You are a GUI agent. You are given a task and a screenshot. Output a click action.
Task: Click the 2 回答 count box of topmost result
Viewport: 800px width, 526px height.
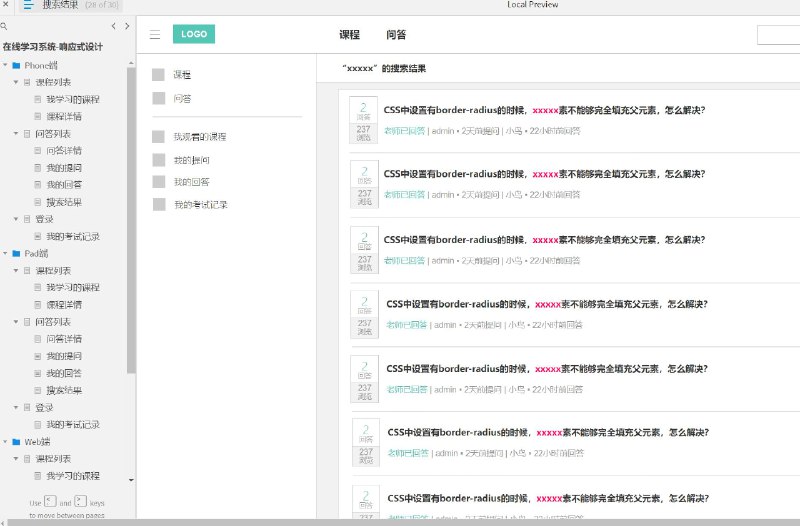(x=363, y=110)
